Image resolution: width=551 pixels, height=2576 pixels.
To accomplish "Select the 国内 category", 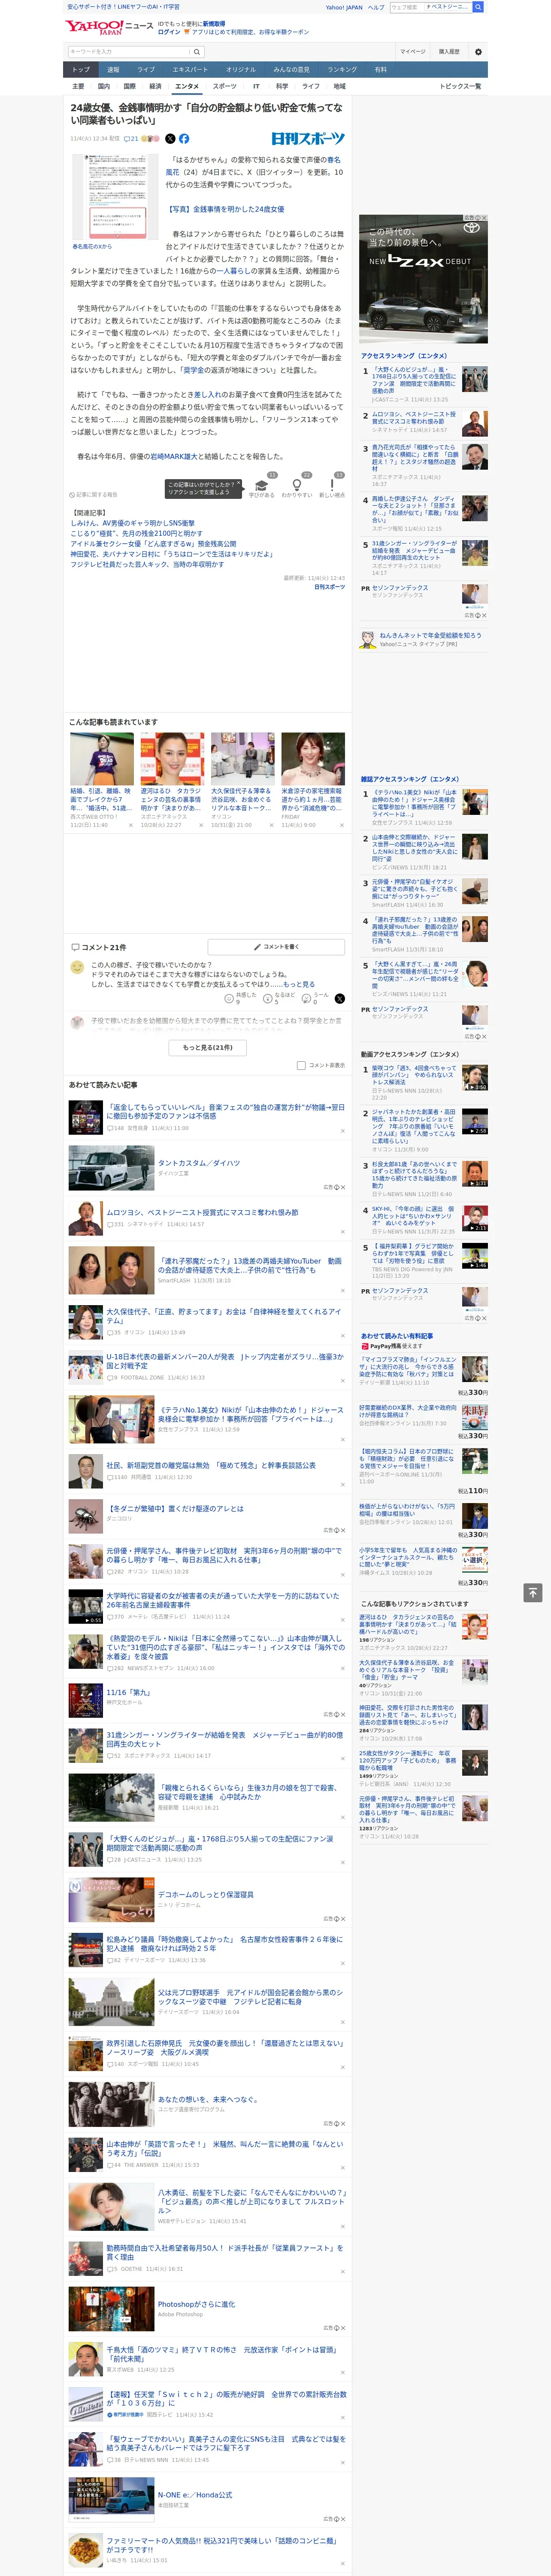I will coord(104,86).
